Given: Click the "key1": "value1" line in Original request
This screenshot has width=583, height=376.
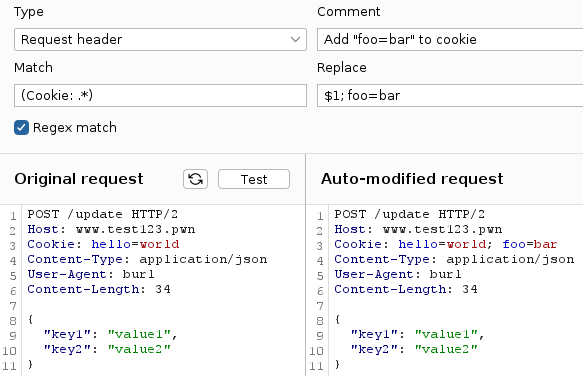Looking at the screenshot, I should [x=110, y=334].
